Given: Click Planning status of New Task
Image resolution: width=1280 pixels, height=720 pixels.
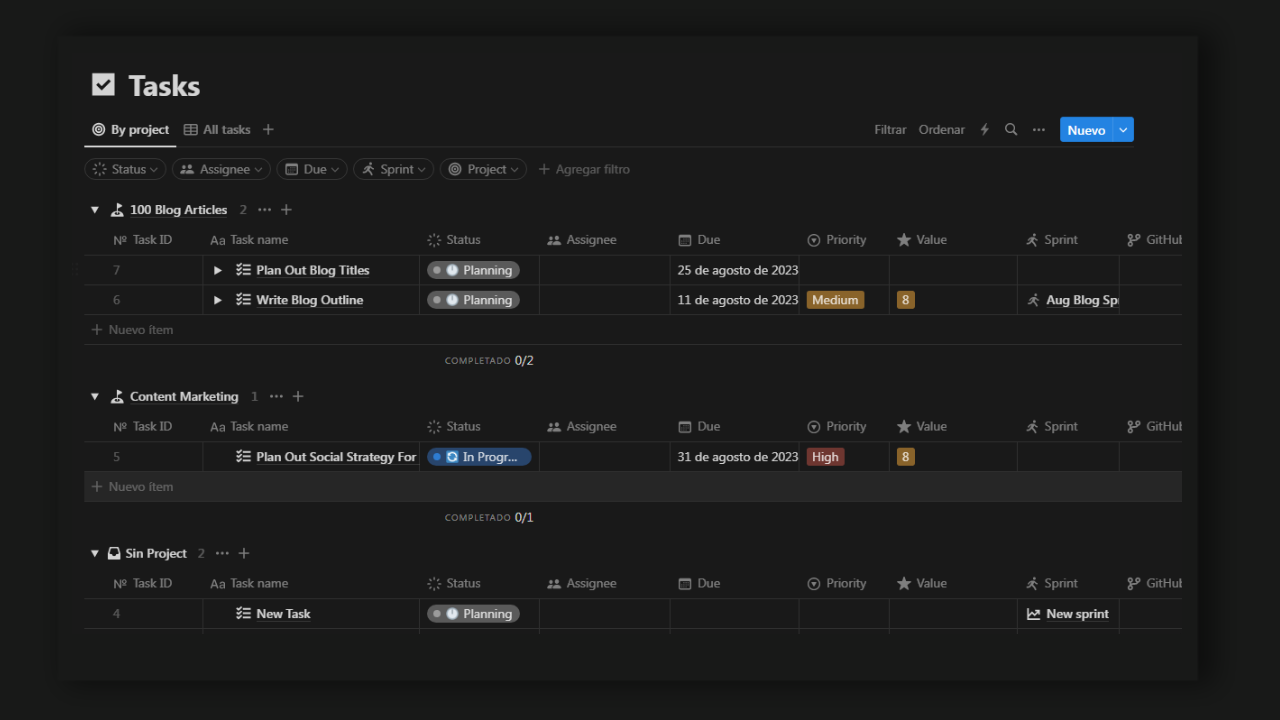Looking at the screenshot, I should pyautogui.click(x=473, y=614).
